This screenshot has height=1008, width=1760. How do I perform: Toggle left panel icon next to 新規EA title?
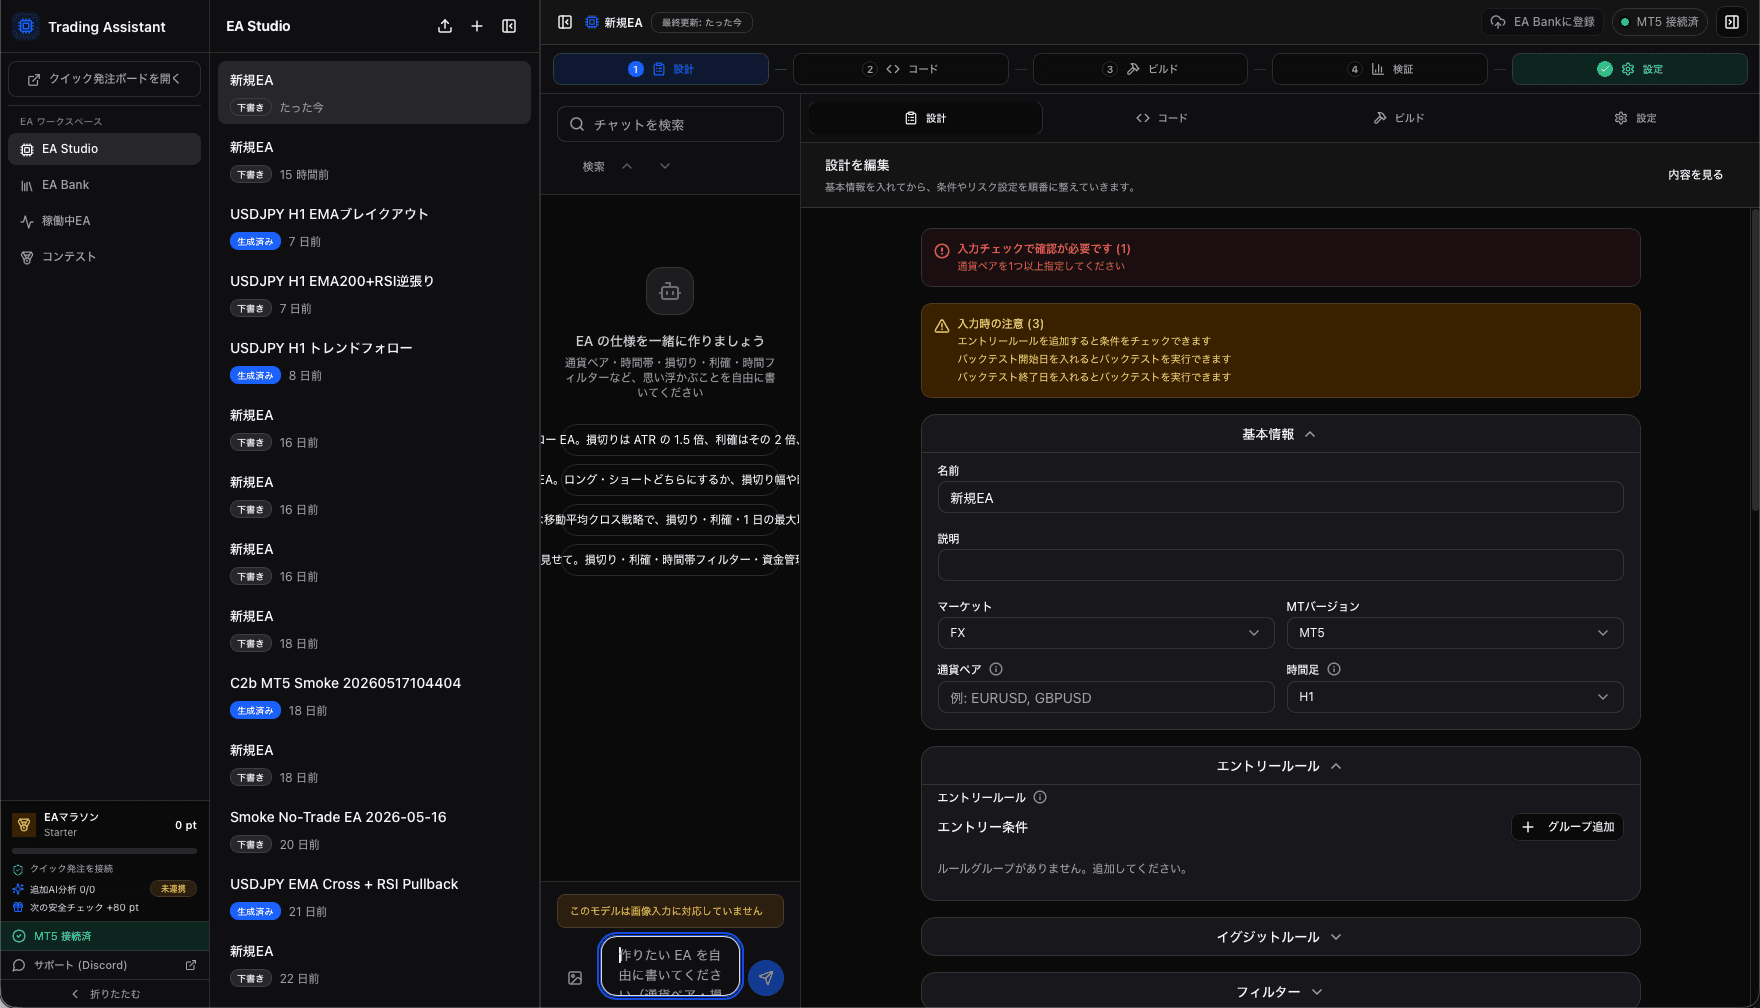(x=565, y=22)
